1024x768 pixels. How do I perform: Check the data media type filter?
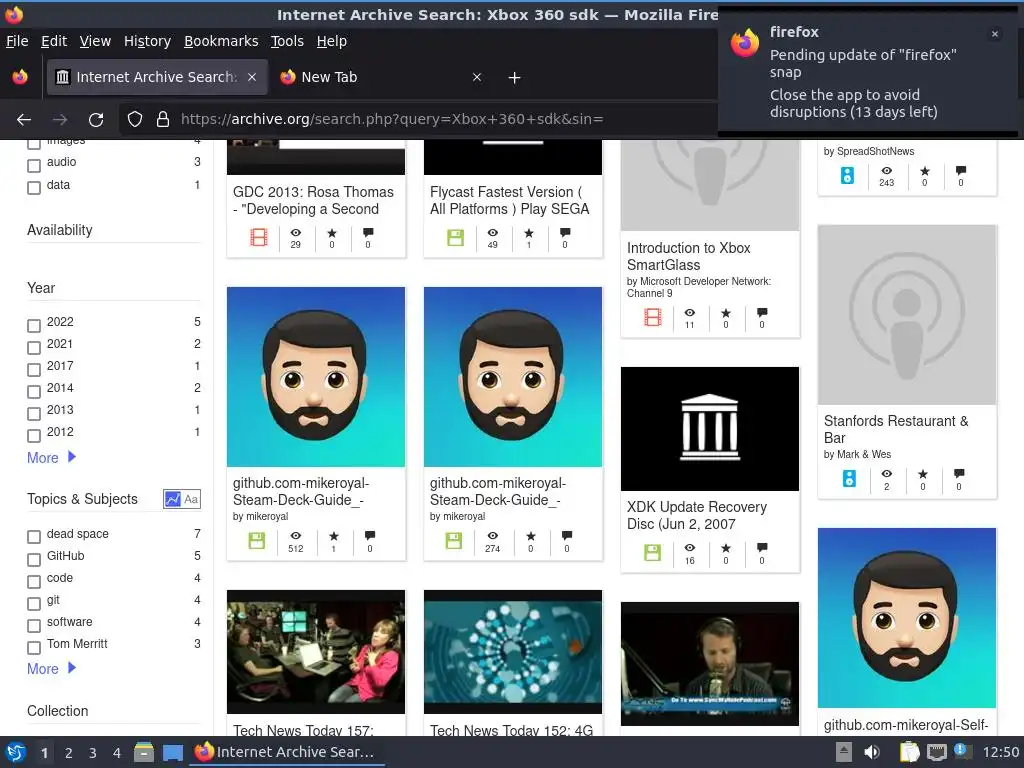pyautogui.click(x=34, y=188)
